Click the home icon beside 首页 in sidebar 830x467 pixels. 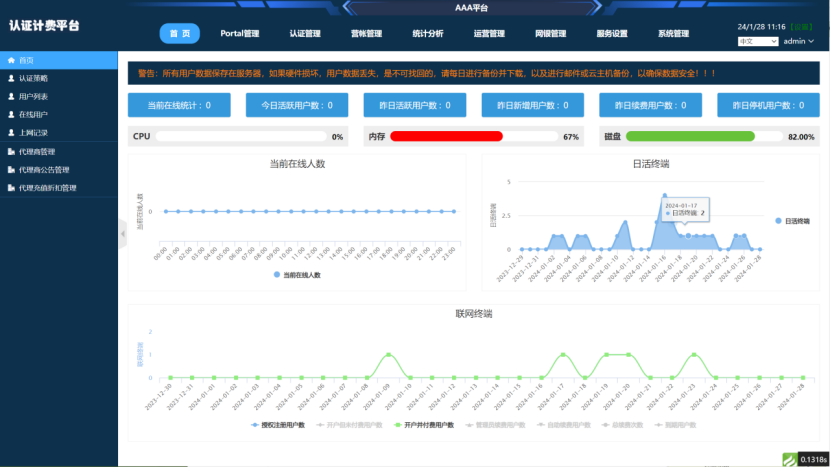[x=11, y=60]
